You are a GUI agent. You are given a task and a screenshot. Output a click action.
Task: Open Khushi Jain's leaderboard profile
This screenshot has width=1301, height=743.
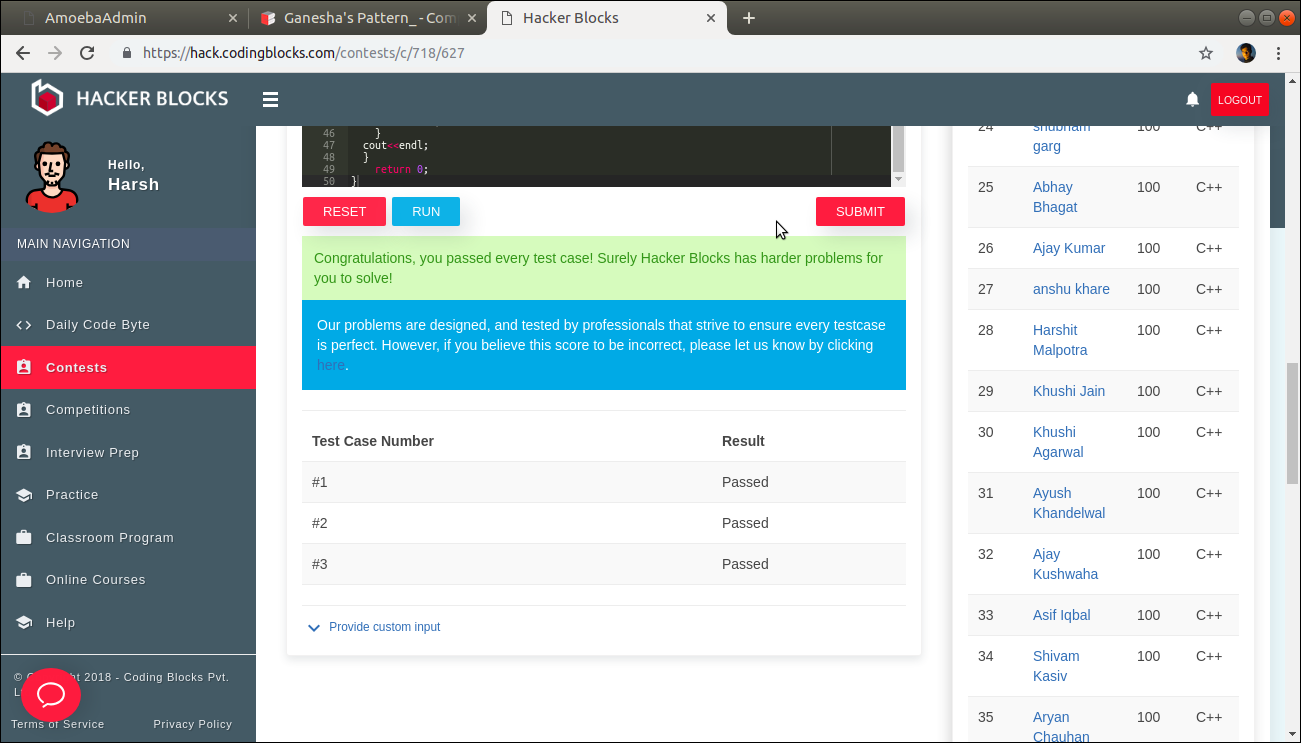tap(1068, 391)
